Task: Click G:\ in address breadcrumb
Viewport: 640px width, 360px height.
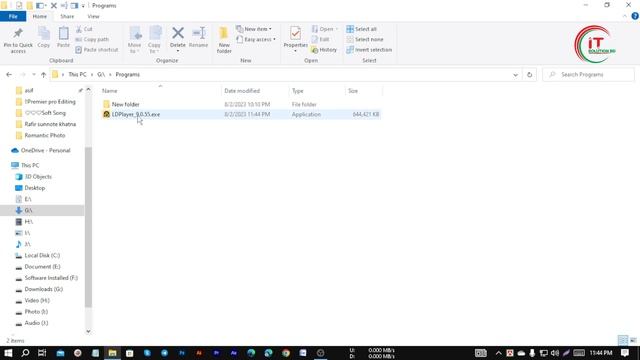Action: pos(101,75)
